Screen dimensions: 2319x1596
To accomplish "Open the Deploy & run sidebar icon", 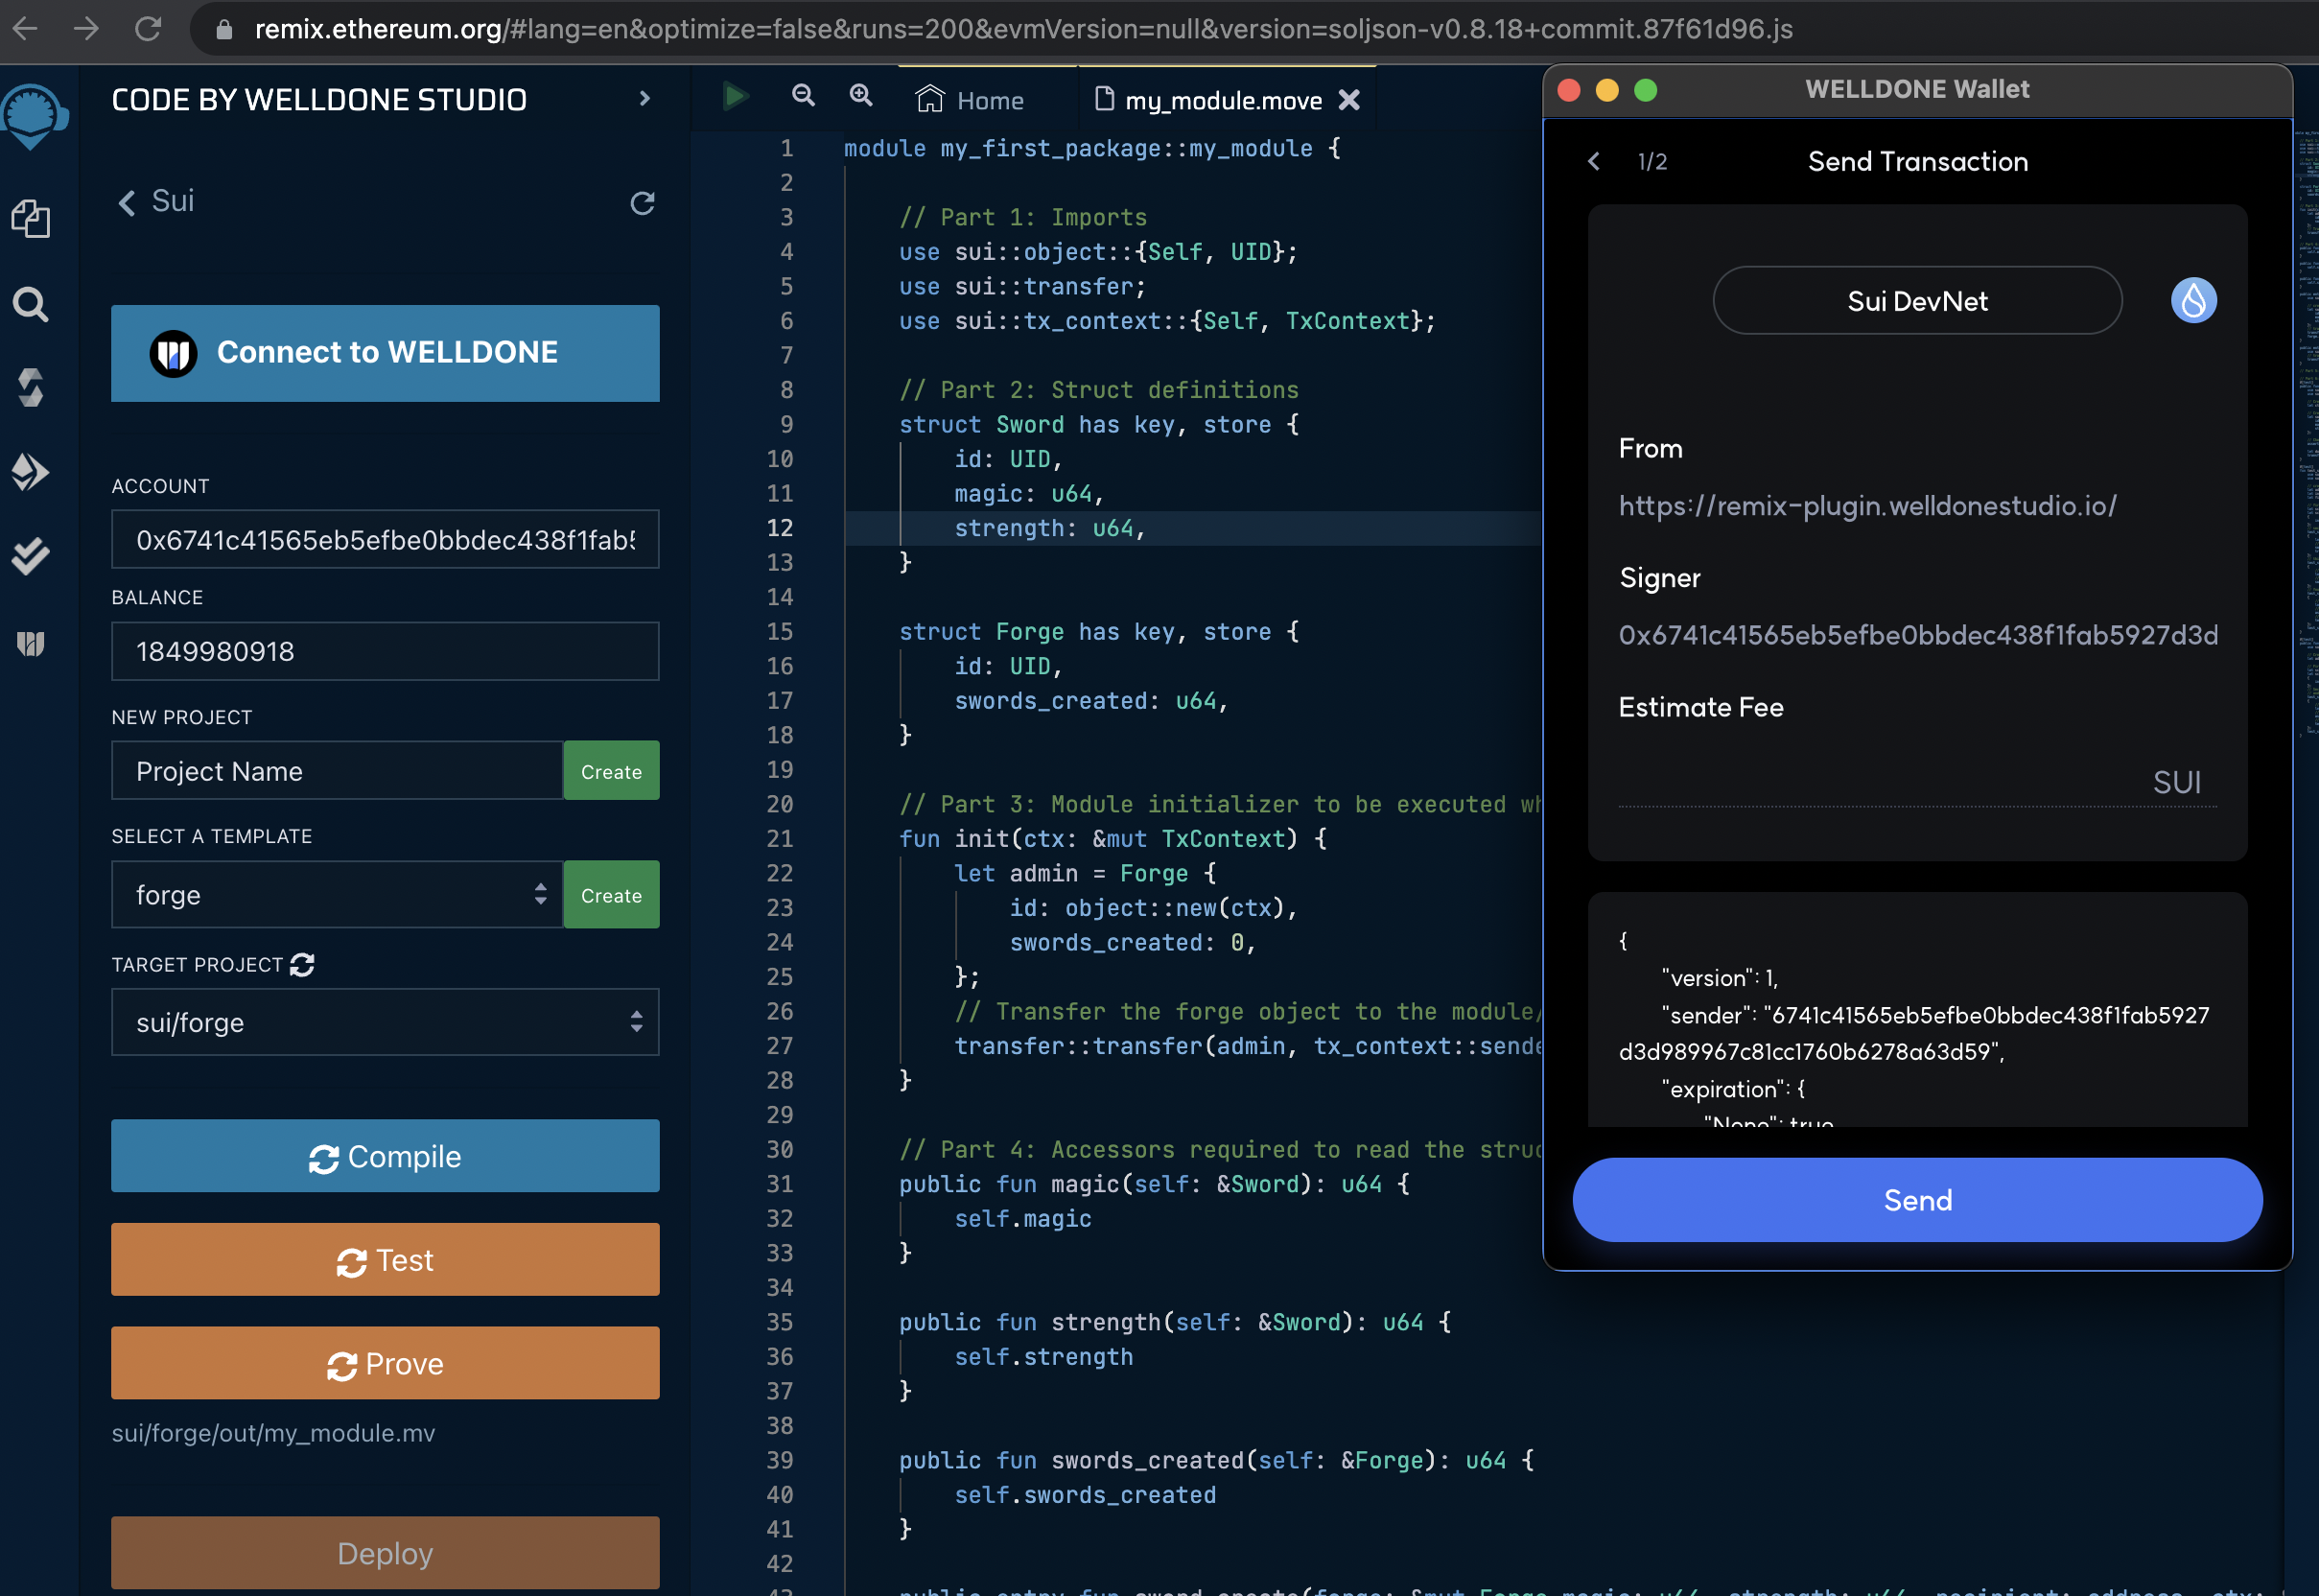I will pyautogui.click(x=31, y=471).
